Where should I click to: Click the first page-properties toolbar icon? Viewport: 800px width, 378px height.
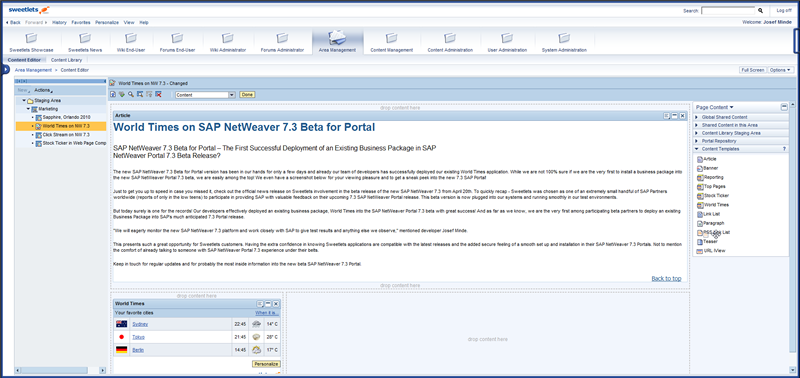point(113,94)
